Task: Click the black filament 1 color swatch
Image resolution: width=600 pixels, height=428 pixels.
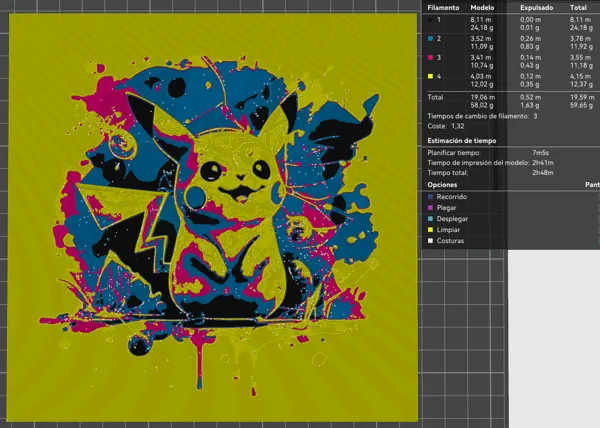Action: click(x=430, y=20)
